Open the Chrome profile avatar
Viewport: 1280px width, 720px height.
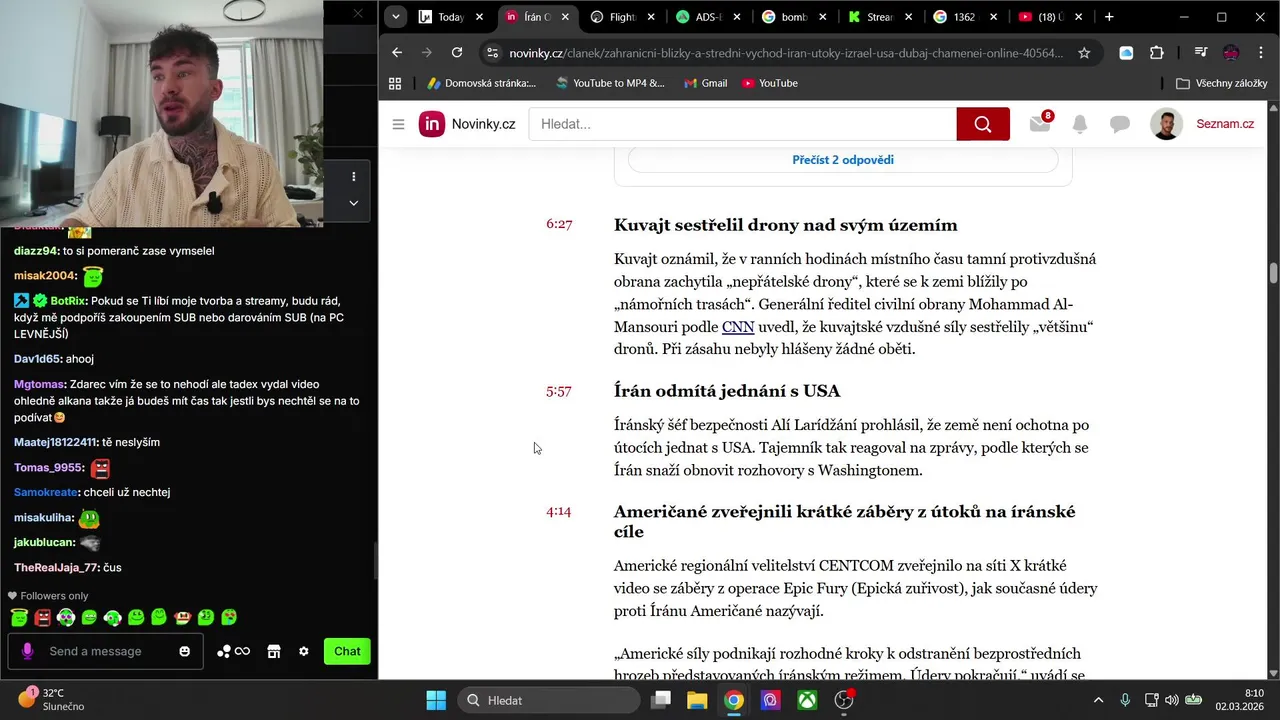pos(1231,53)
